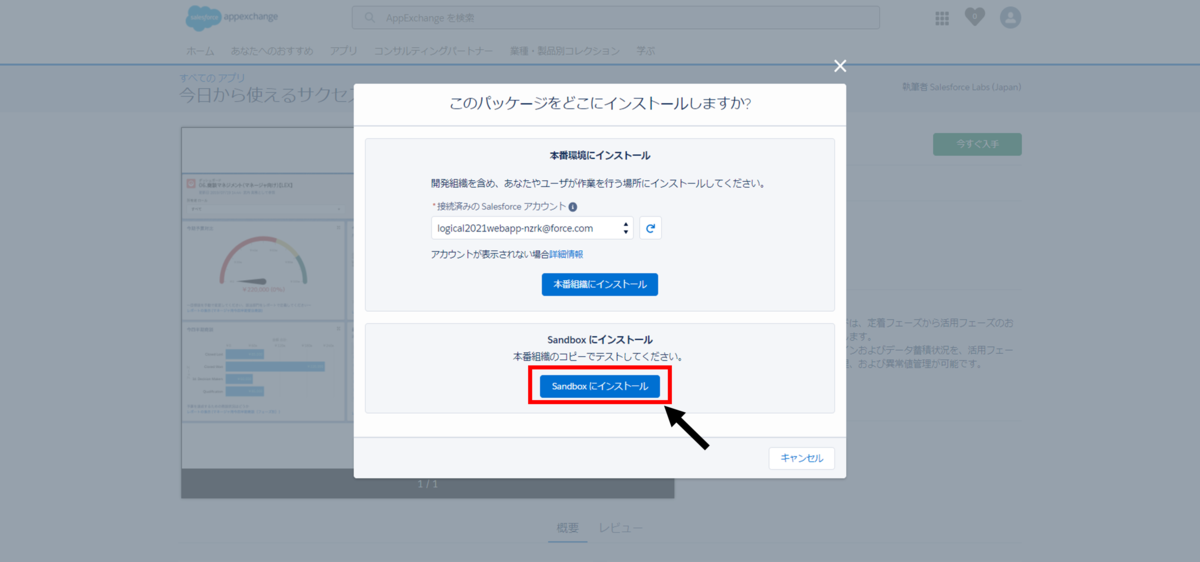Click the 本番環境にインストール heading
Image resolution: width=1200 pixels, height=562 pixels.
[600, 156]
